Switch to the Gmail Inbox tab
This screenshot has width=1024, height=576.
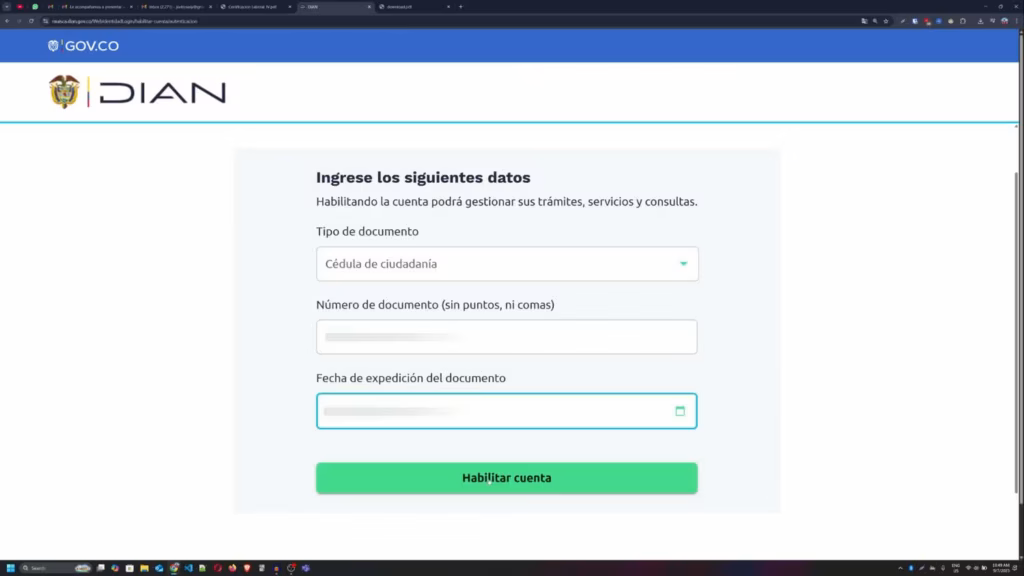coord(176,7)
